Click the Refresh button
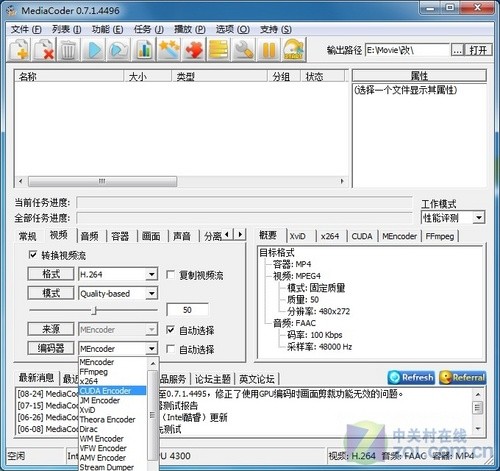This screenshot has width=500, height=471. tap(411, 377)
